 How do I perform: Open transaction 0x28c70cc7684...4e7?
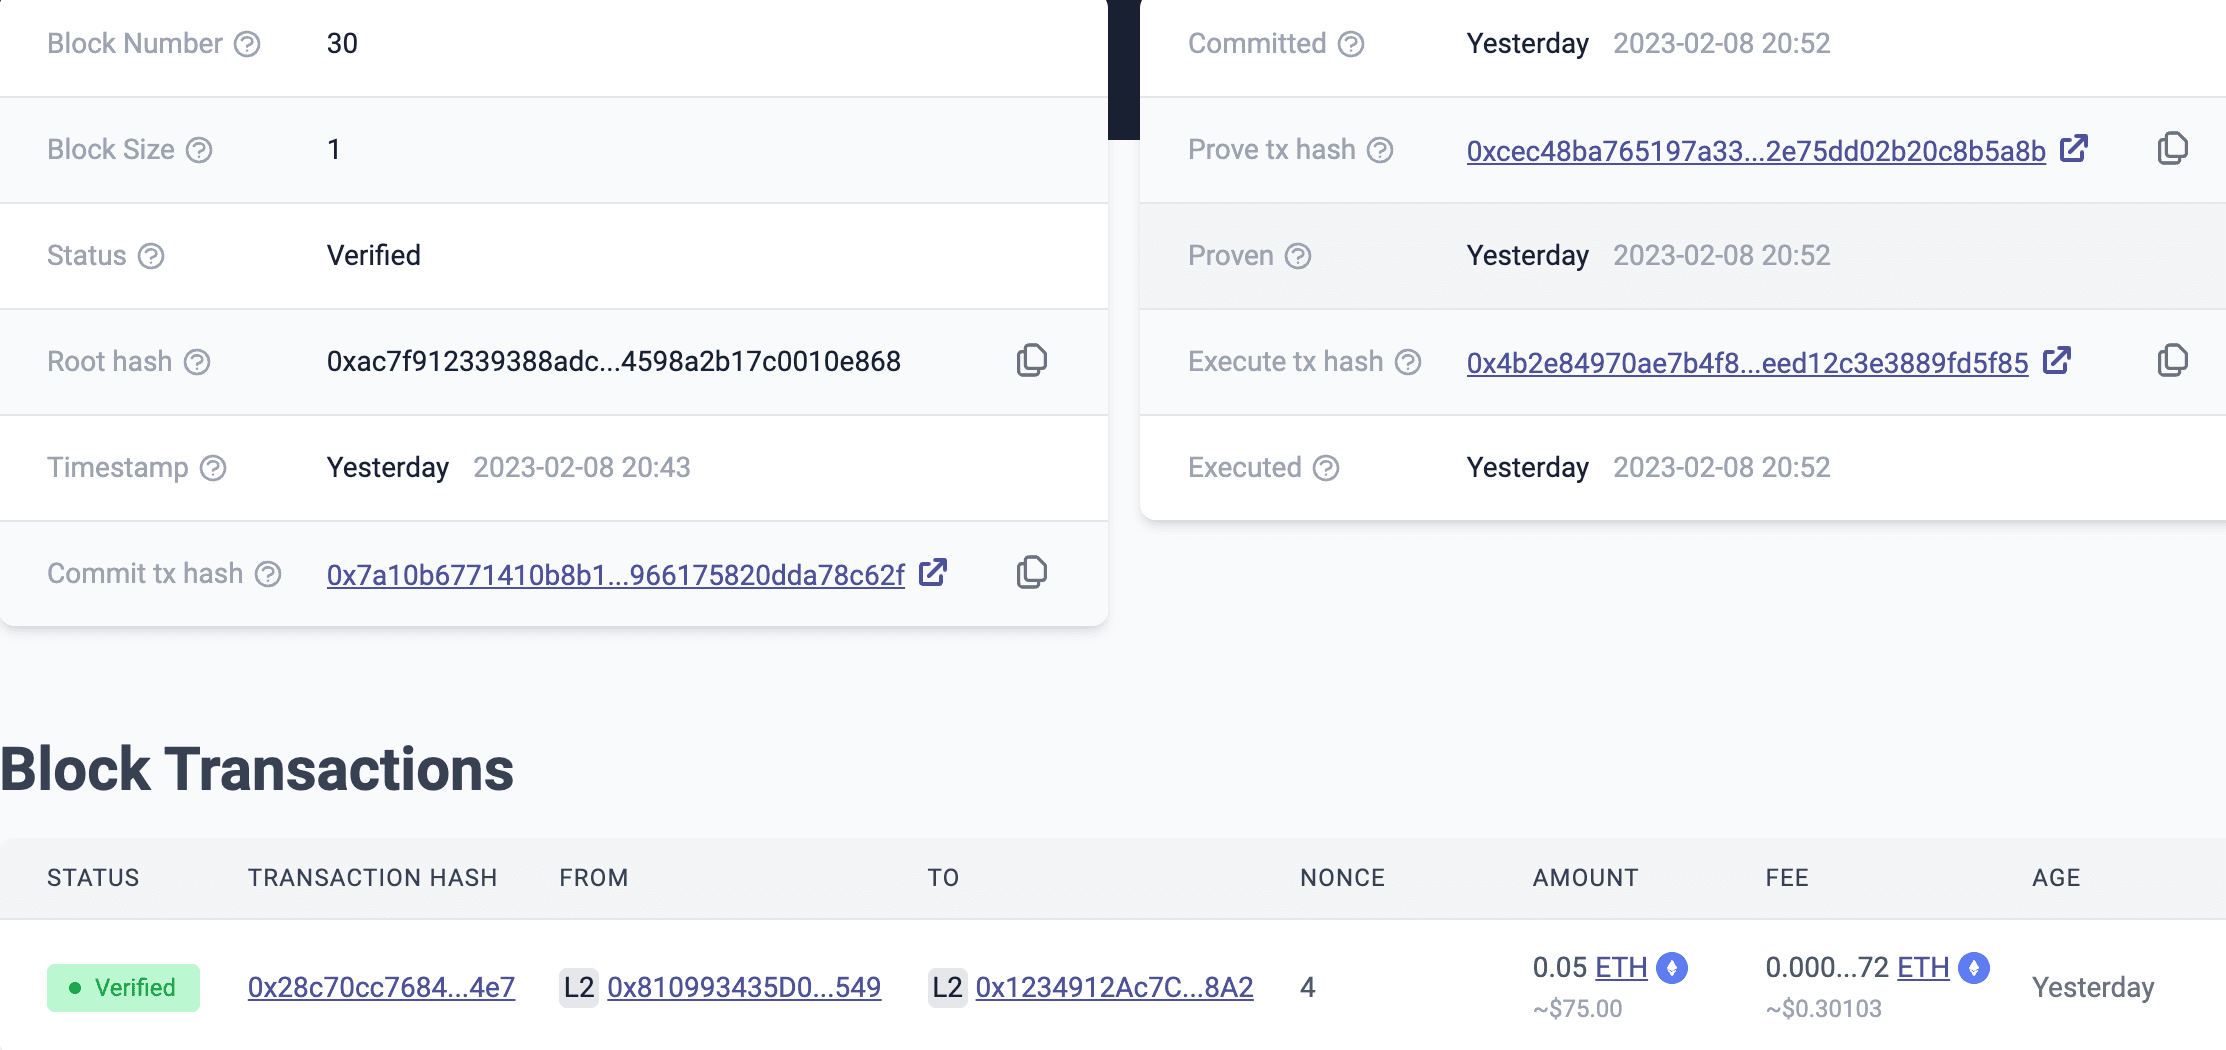[x=381, y=988]
